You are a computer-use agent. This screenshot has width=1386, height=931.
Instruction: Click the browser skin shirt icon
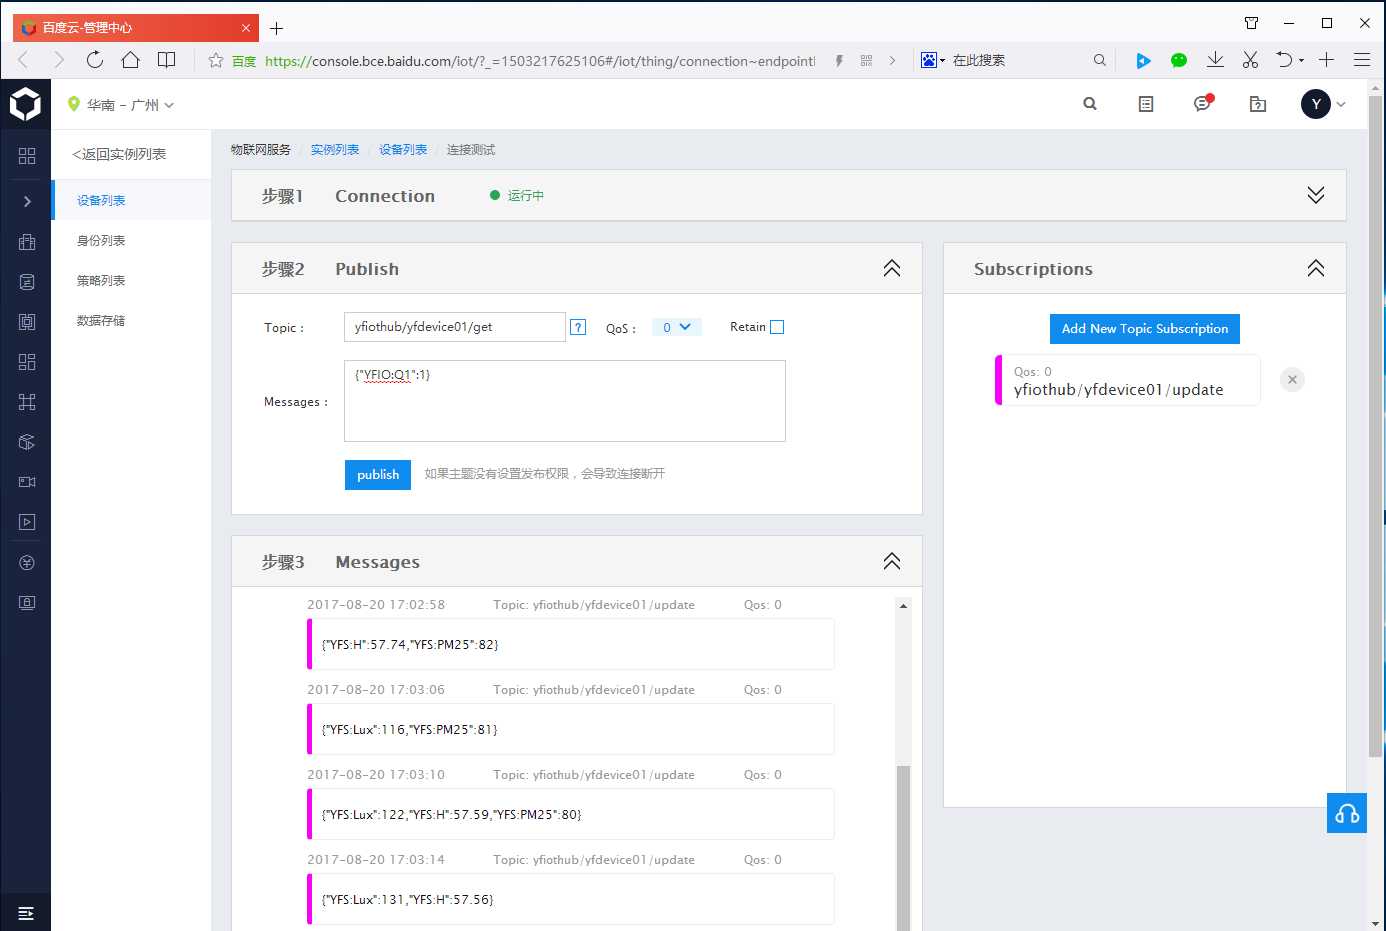(1251, 23)
